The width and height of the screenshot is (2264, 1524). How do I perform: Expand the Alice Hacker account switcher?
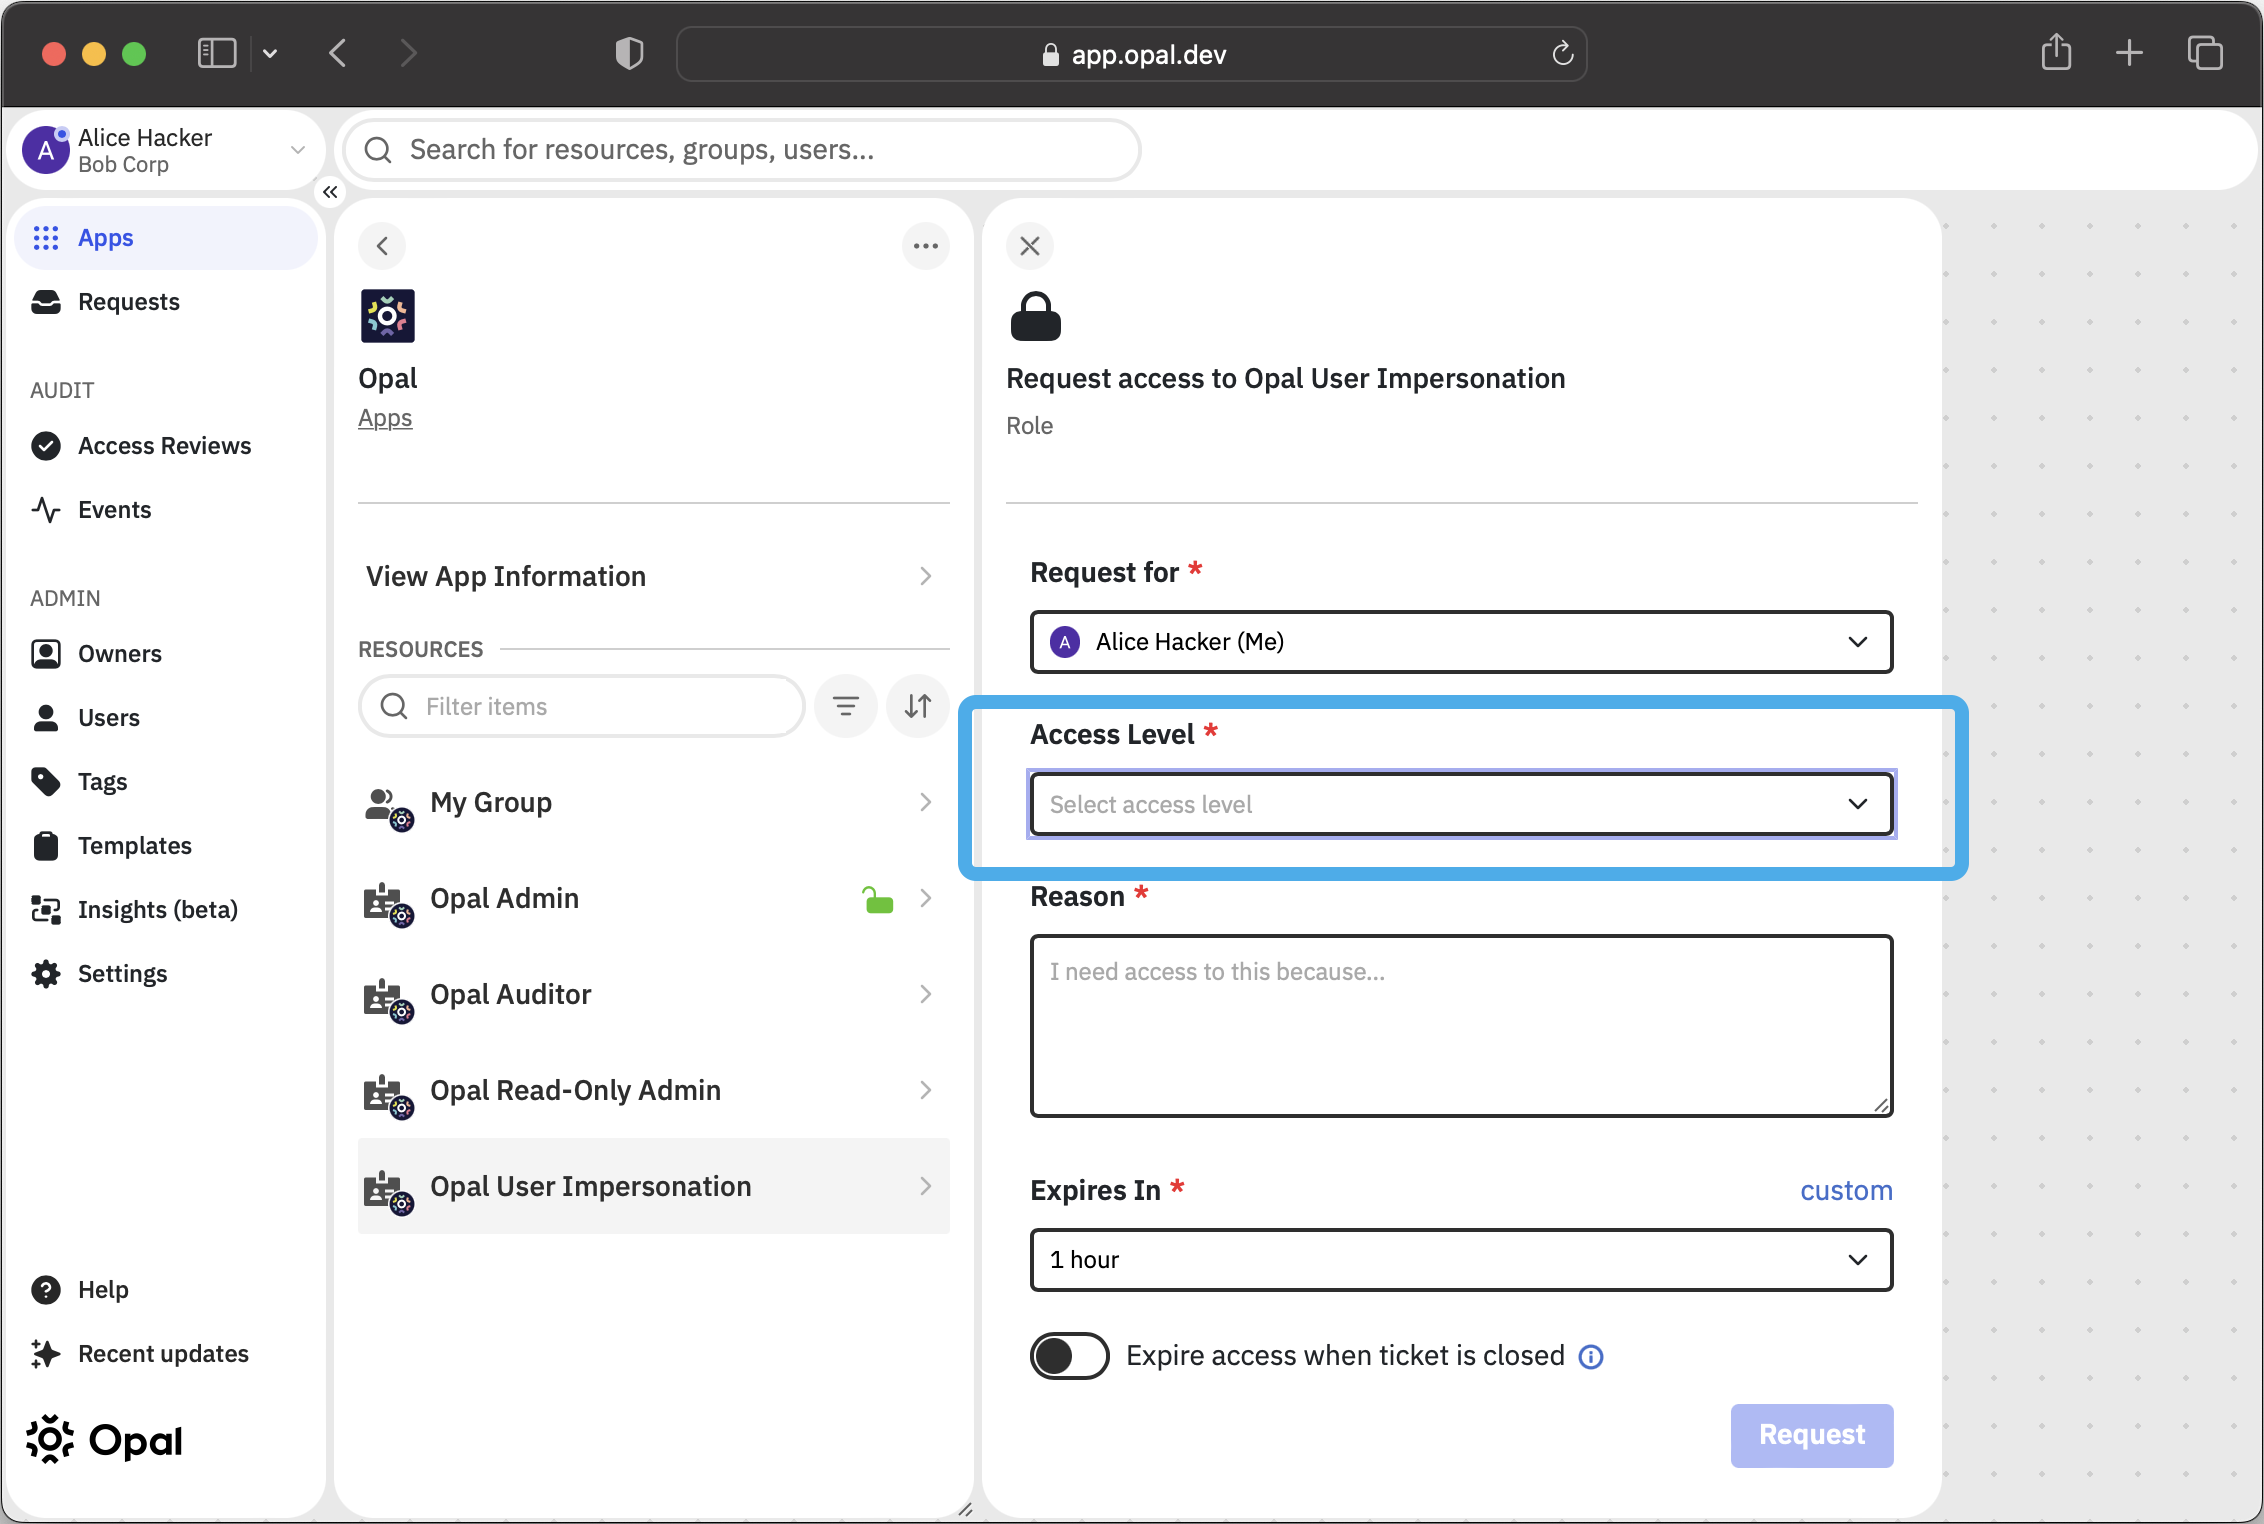pyautogui.click(x=297, y=150)
